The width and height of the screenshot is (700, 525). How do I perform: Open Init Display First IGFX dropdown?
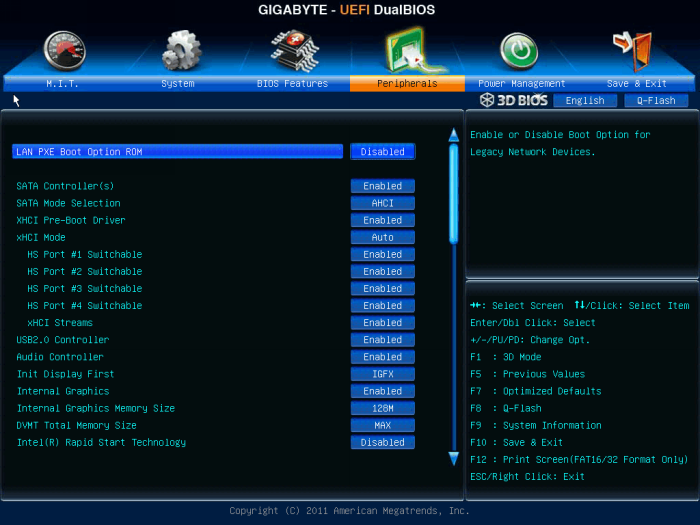(382, 374)
